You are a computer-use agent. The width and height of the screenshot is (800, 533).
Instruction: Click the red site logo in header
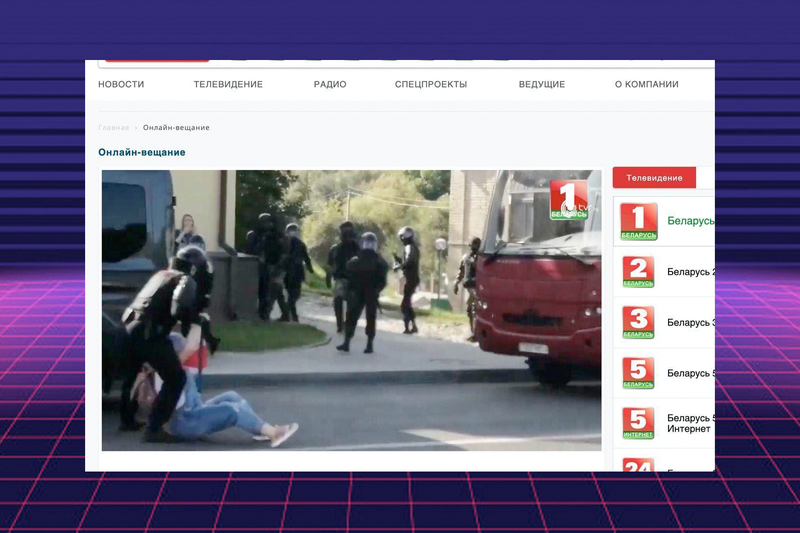(156, 60)
